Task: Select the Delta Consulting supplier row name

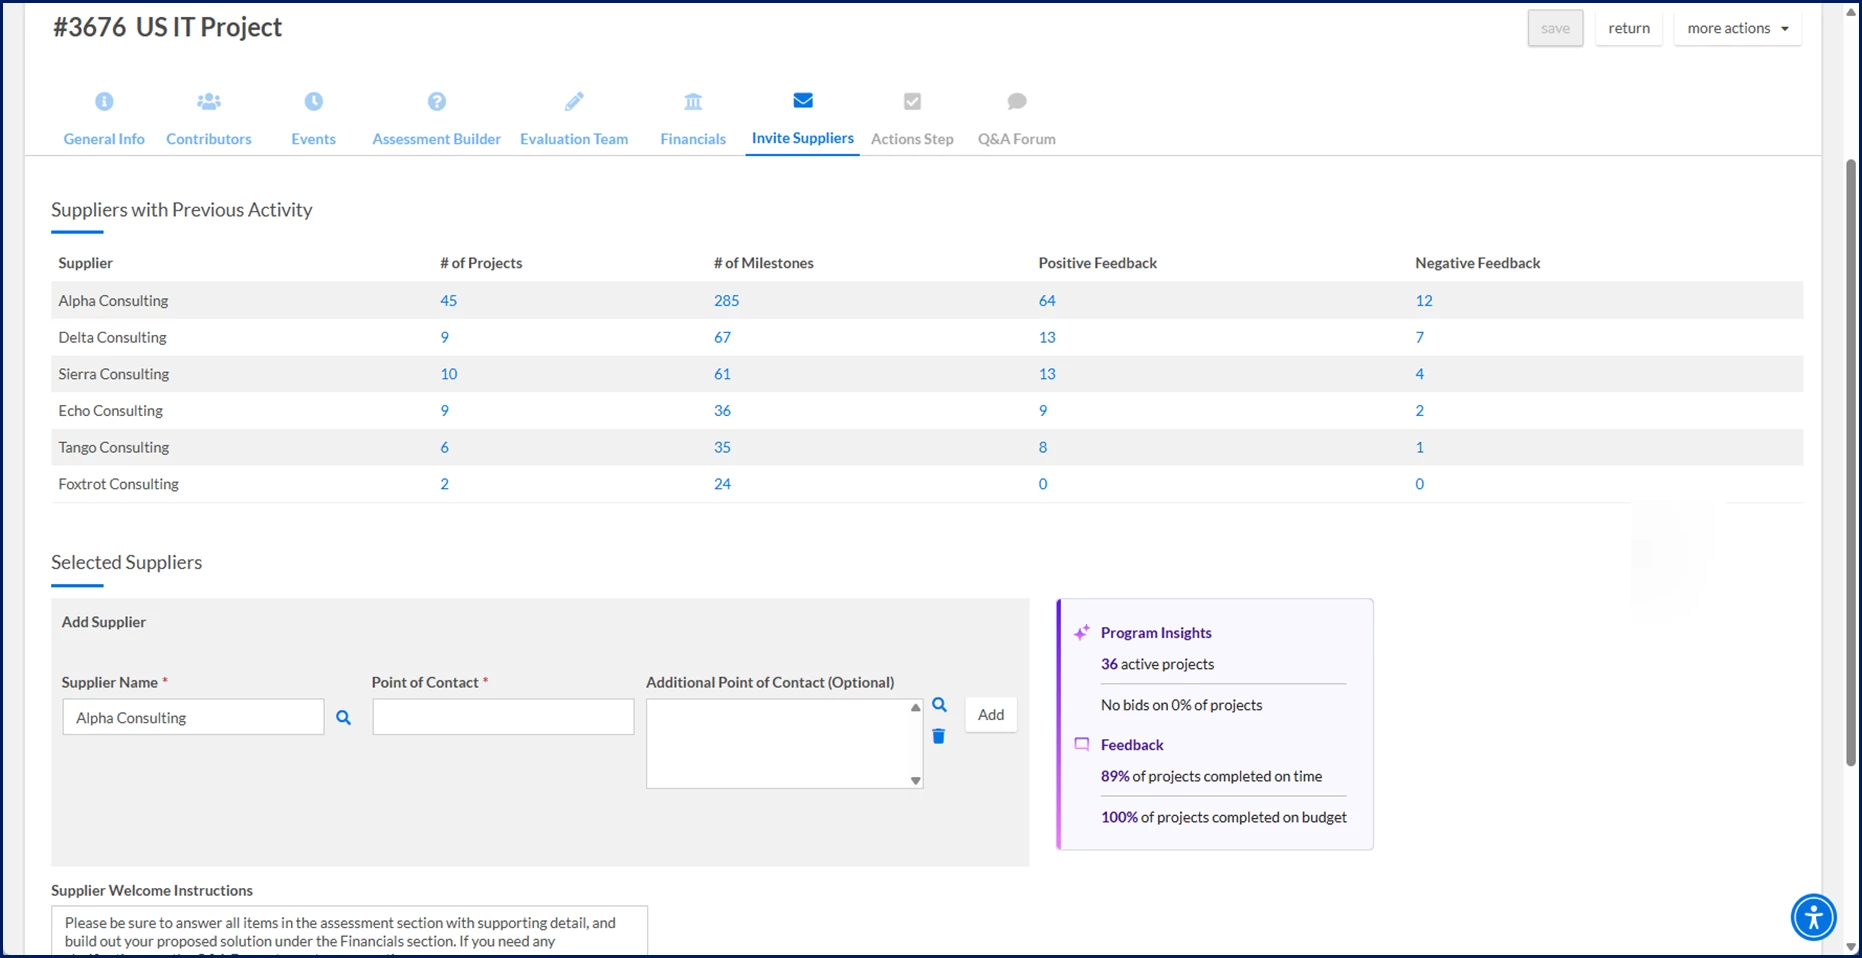Action: (x=112, y=337)
